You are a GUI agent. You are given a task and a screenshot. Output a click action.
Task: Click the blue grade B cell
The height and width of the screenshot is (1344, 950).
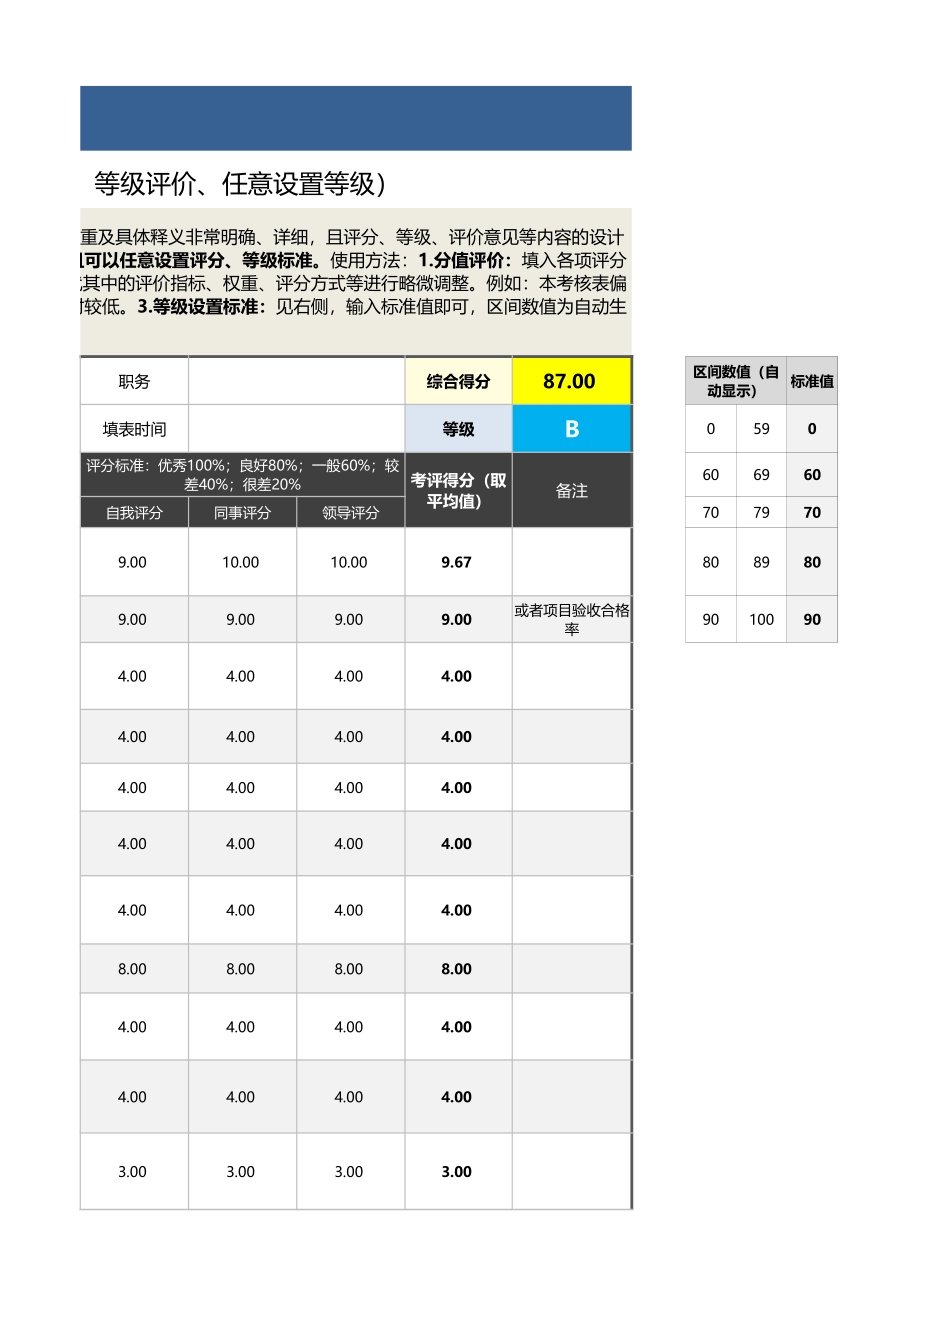tap(571, 429)
